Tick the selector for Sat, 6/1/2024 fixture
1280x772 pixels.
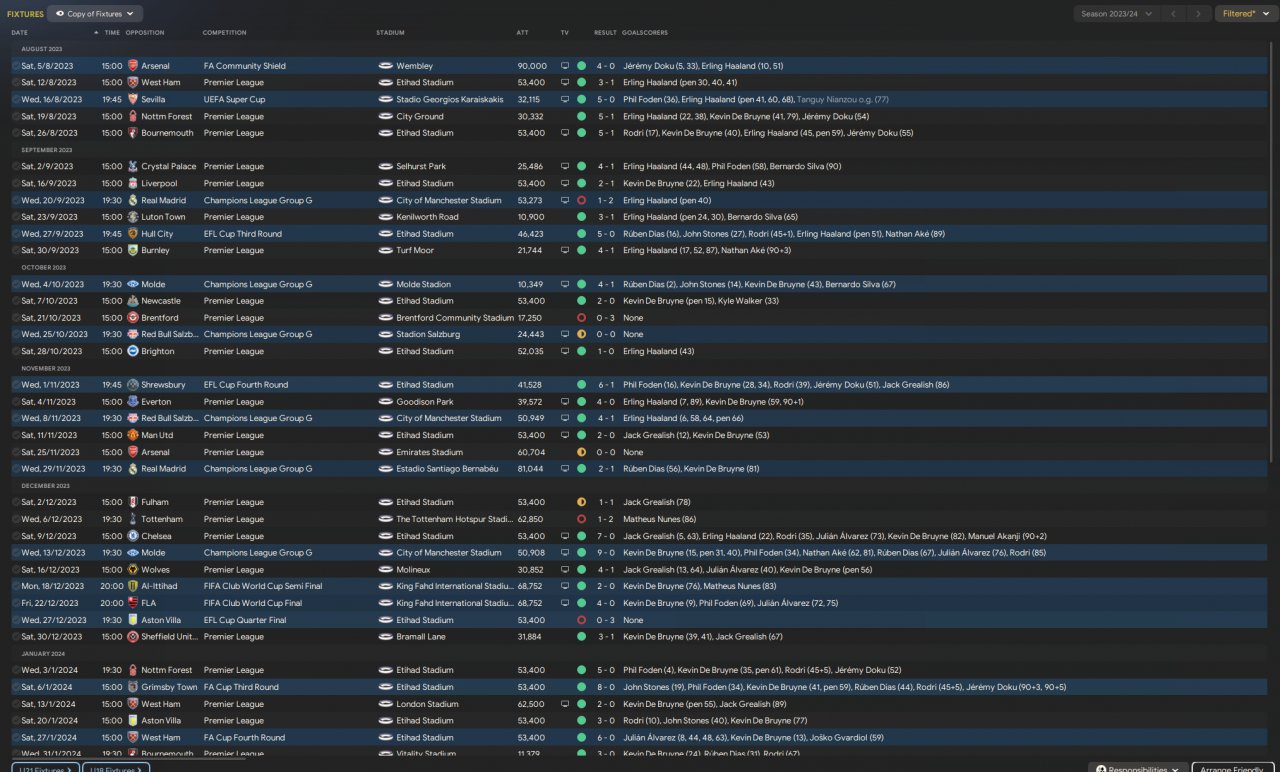pyautogui.click(x=16, y=688)
